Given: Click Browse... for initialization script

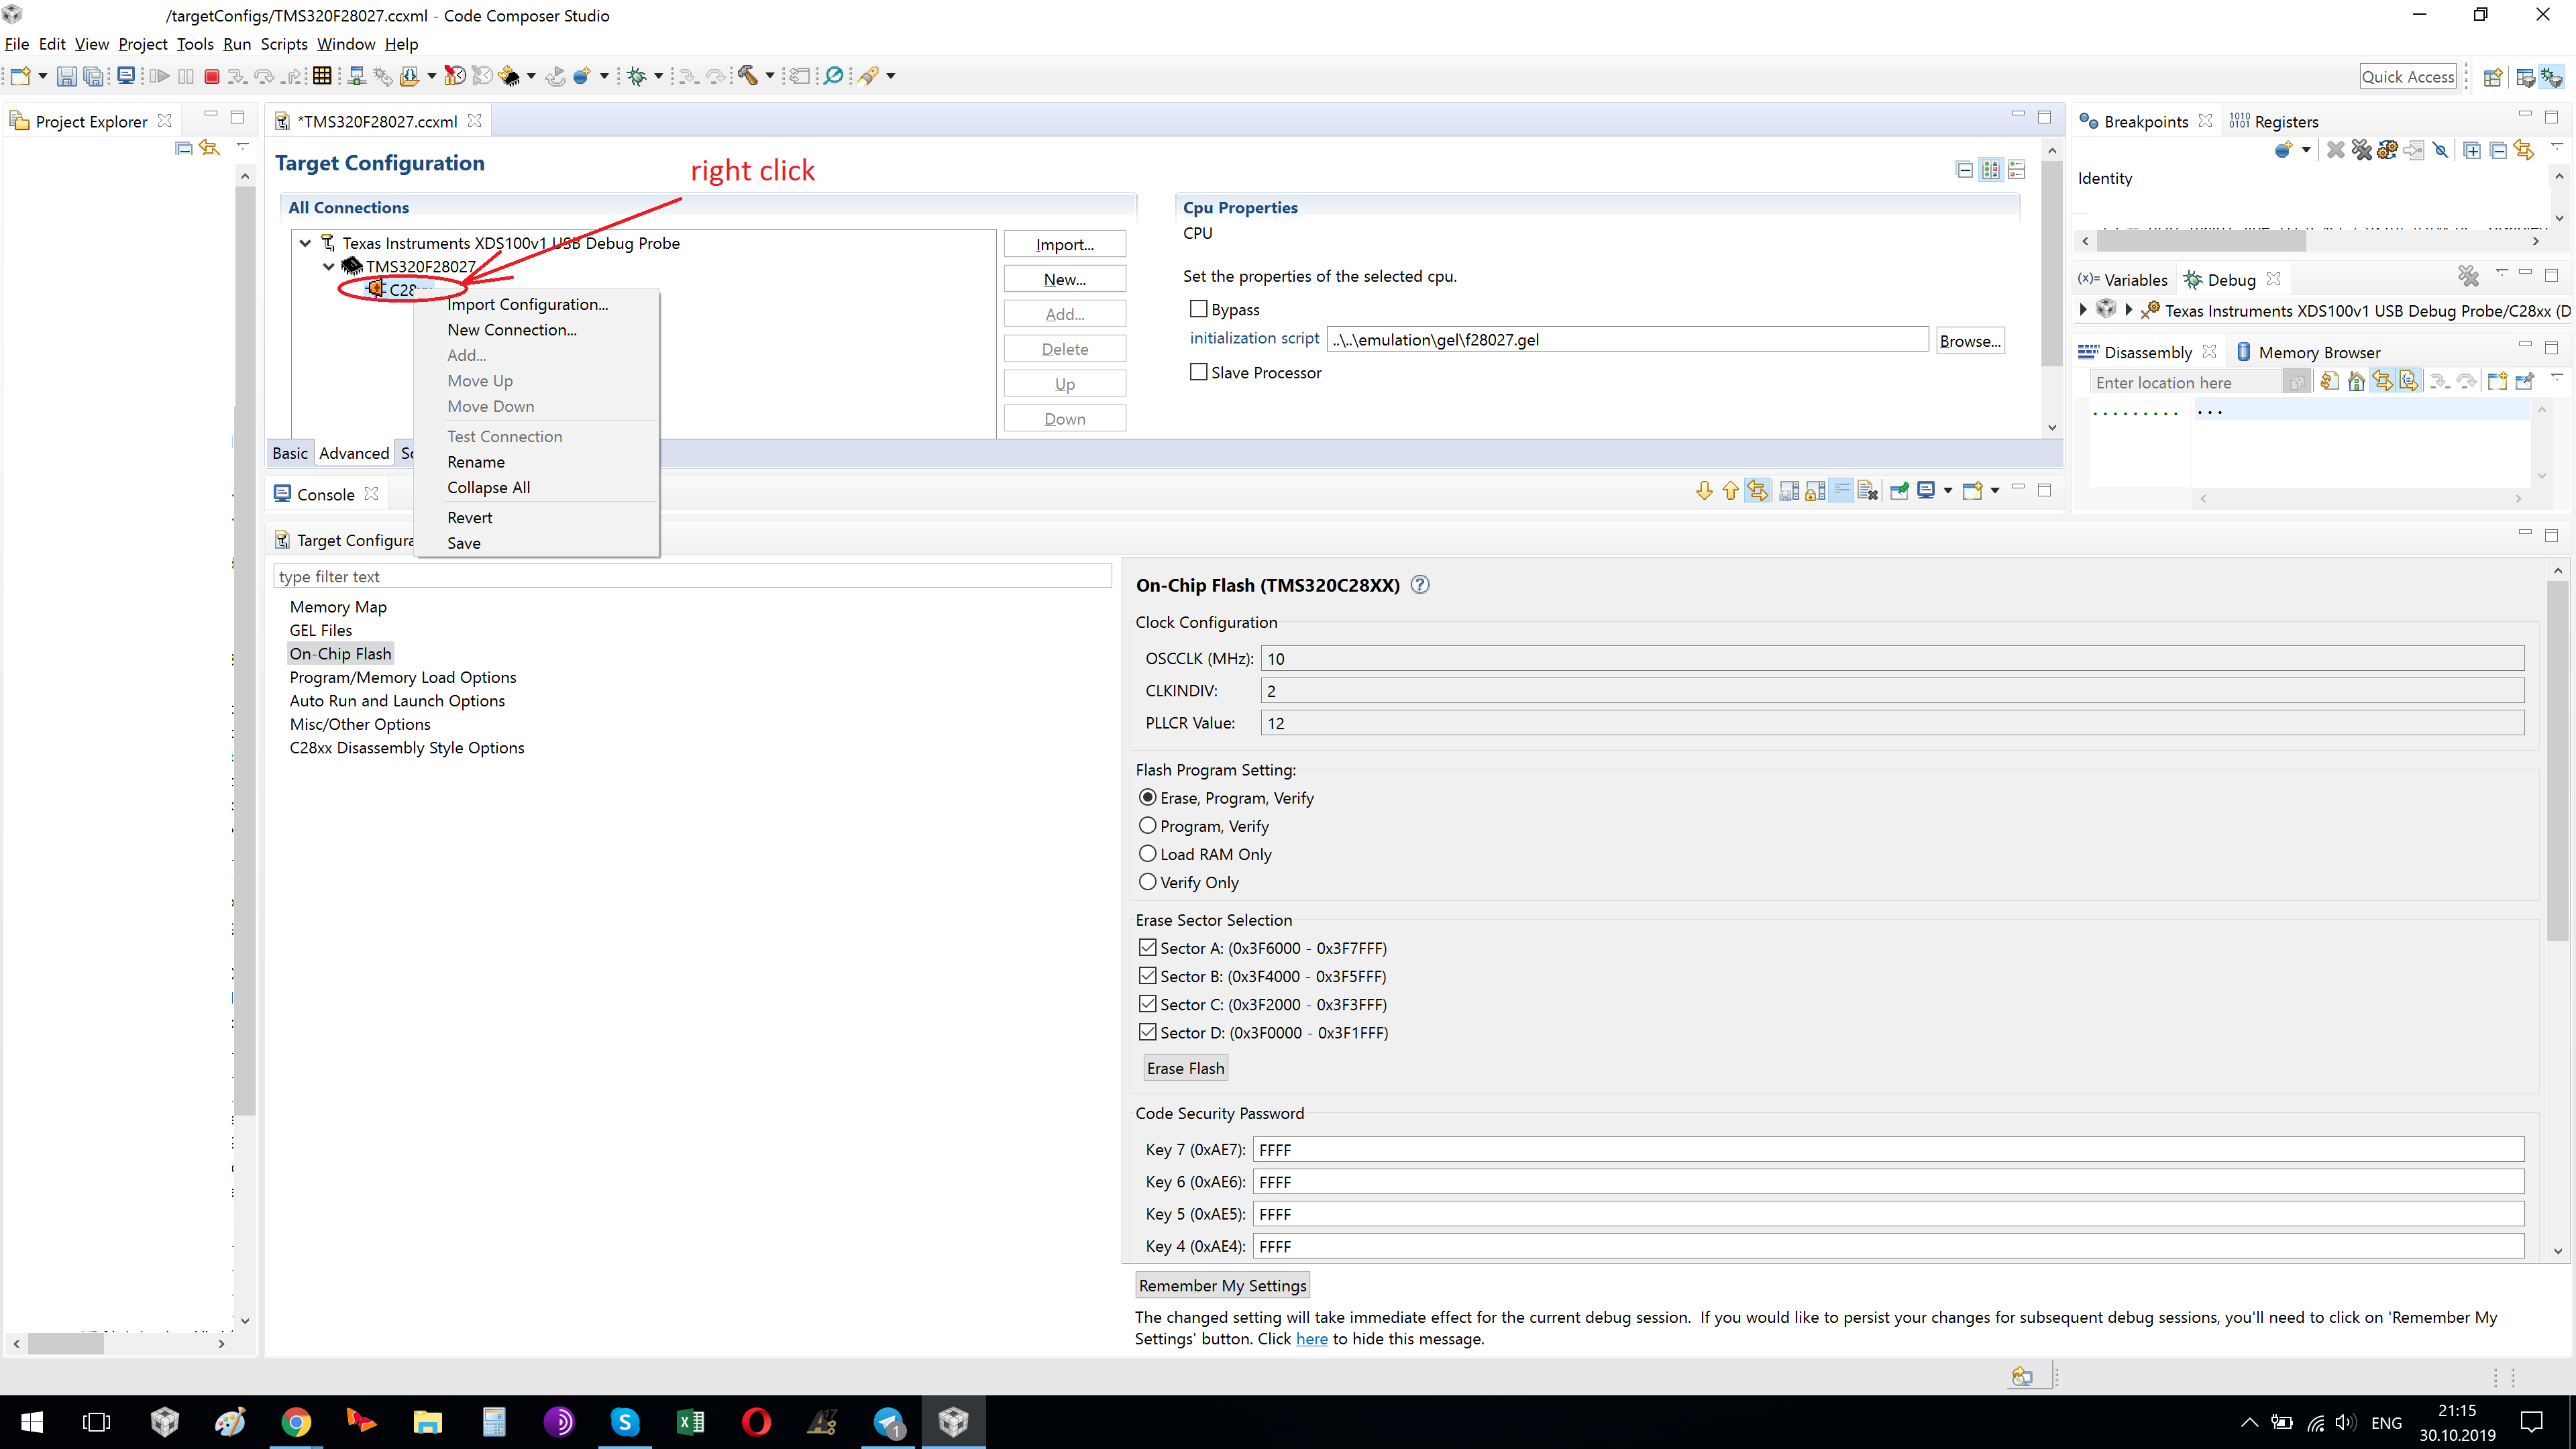Looking at the screenshot, I should pyautogui.click(x=1970, y=340).
